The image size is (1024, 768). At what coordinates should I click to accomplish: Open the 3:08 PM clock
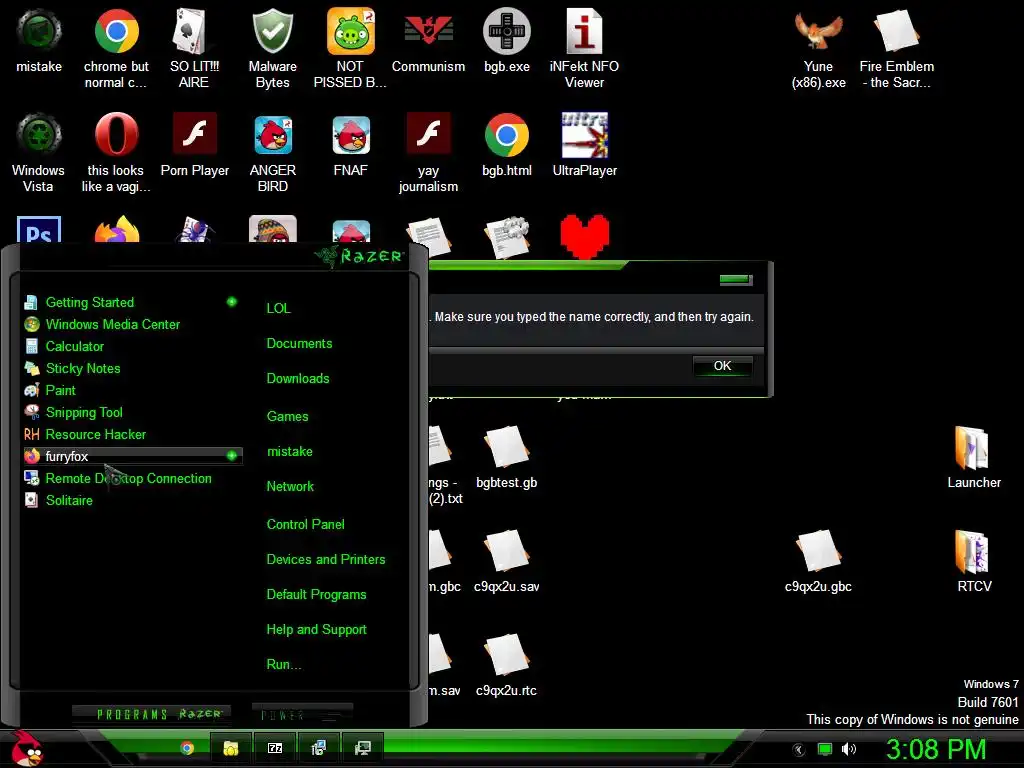936,749
